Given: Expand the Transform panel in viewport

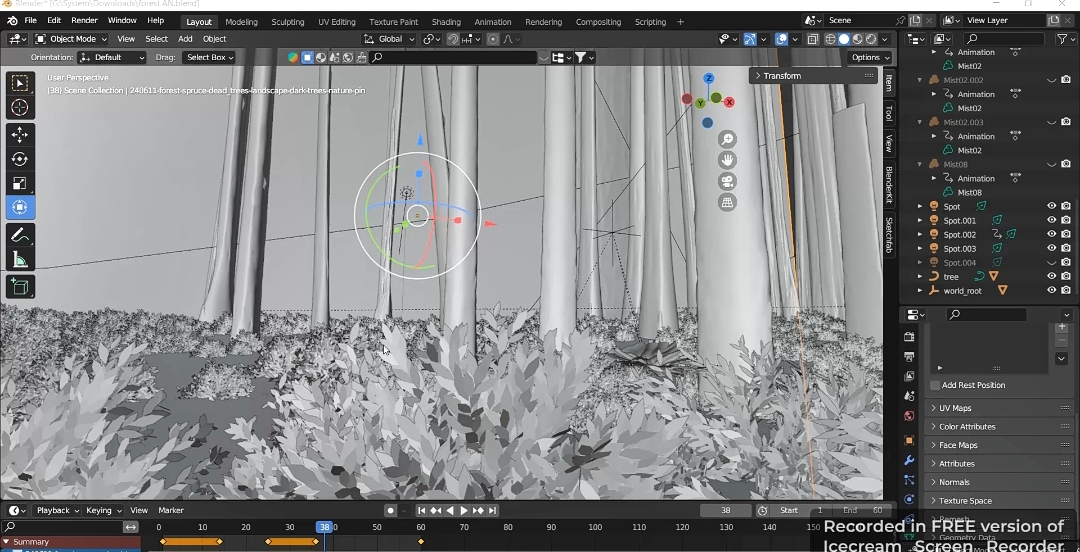Looking at the screenshot, I should (782, 76).
